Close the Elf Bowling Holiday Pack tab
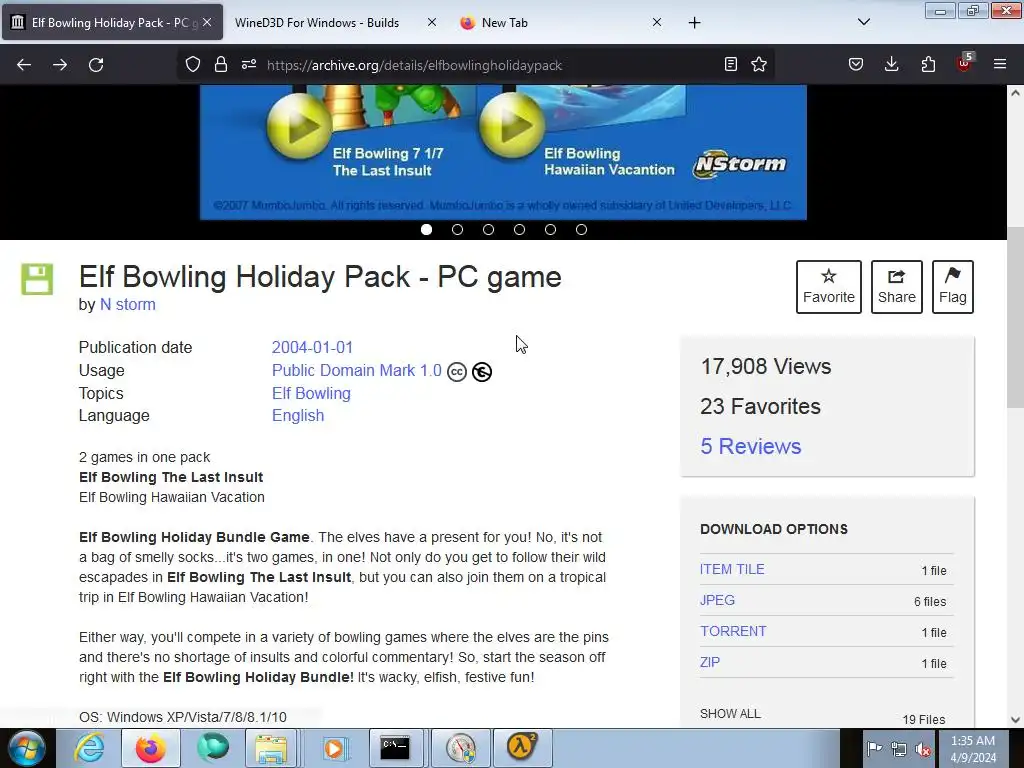1024x768 pixels. tap(207, 22)
